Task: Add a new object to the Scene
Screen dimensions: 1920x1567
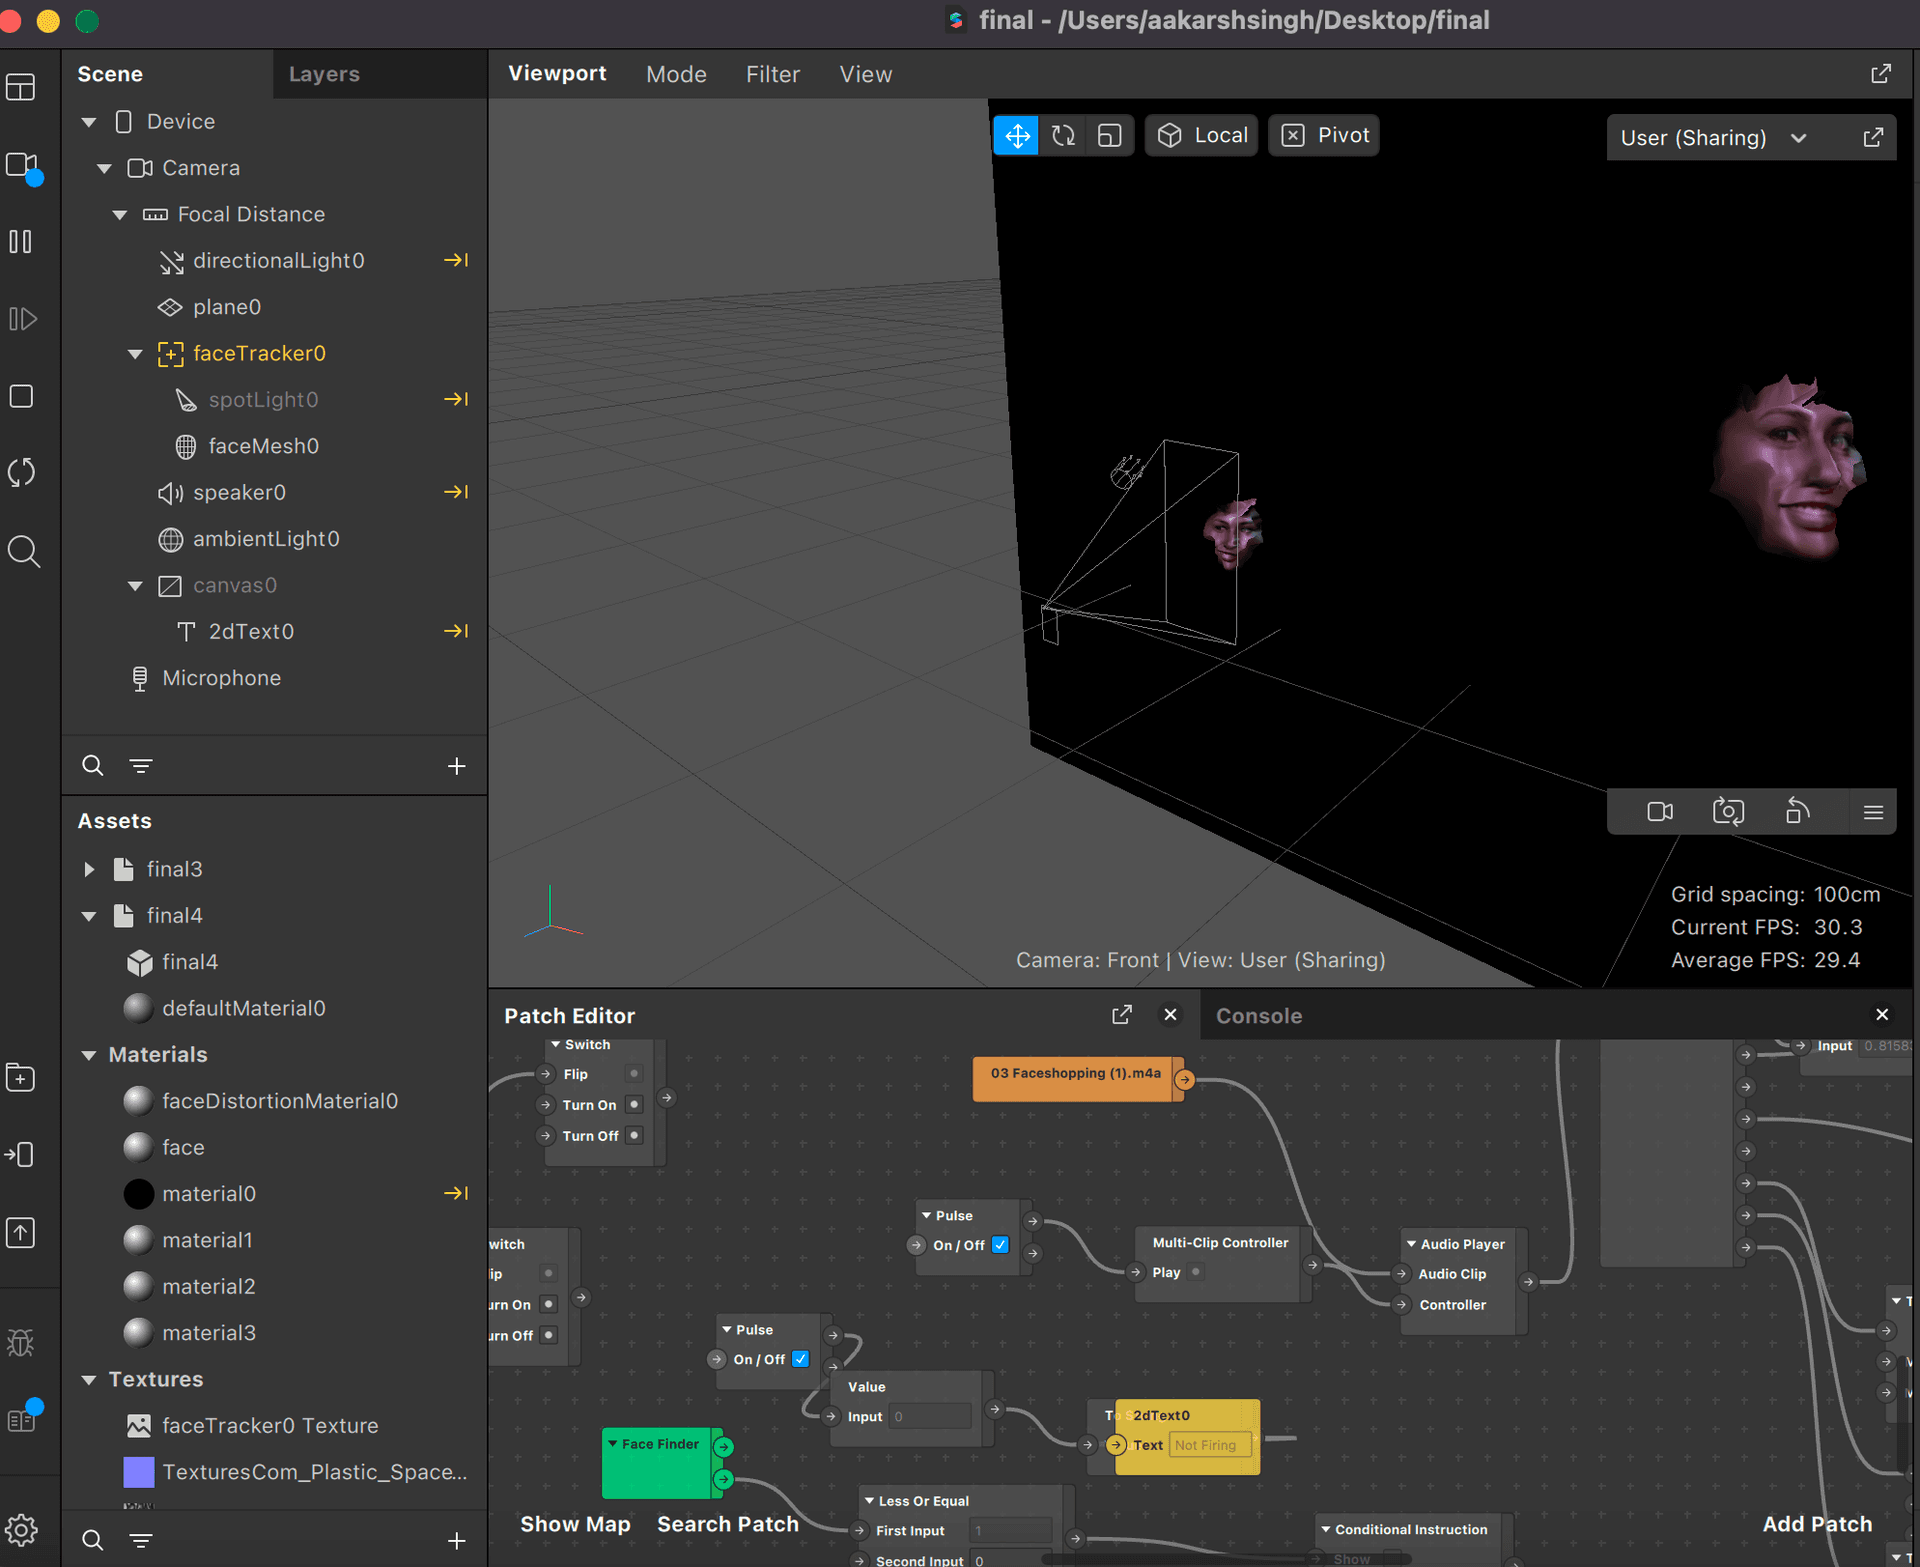Action: tap(456, 766)
